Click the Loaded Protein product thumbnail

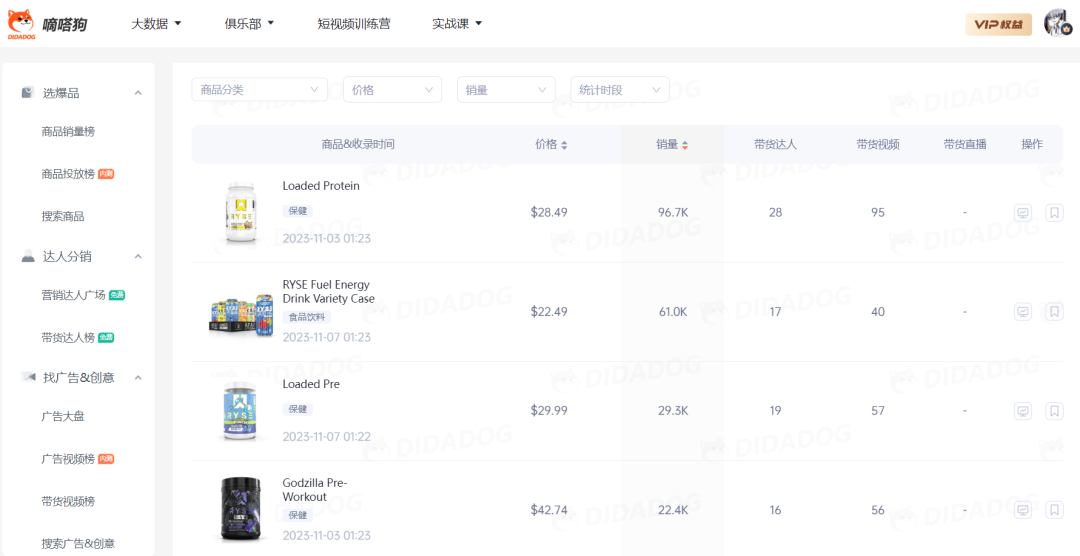tap(241, 212)
